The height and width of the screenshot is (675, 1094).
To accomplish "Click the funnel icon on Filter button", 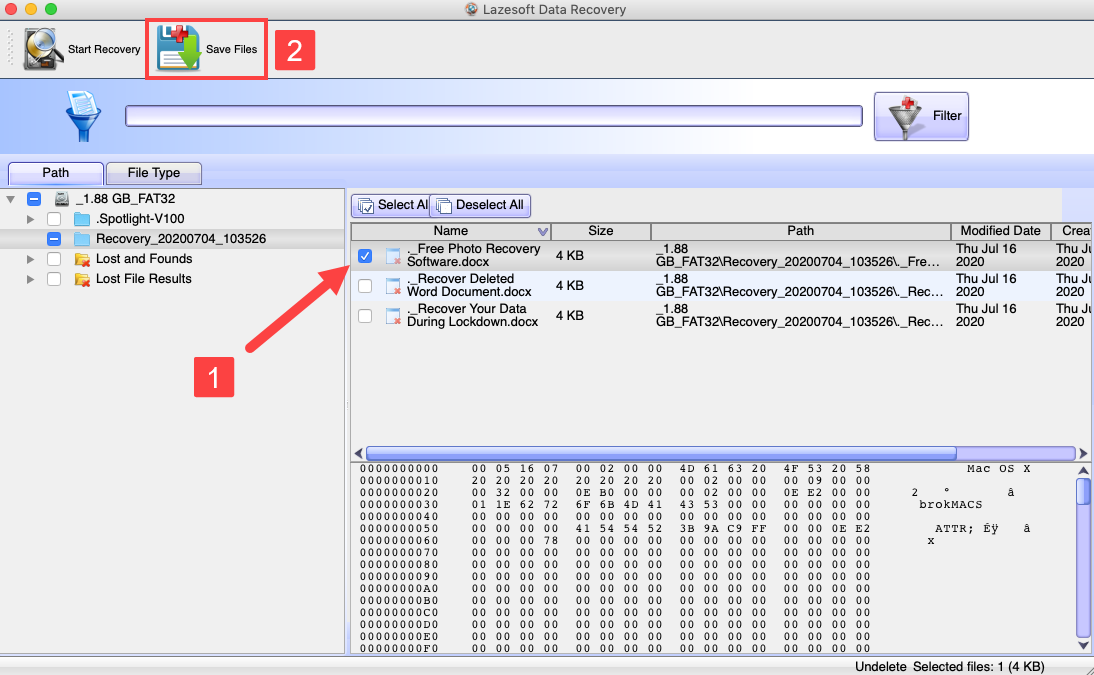I will (x=906, y=117).
